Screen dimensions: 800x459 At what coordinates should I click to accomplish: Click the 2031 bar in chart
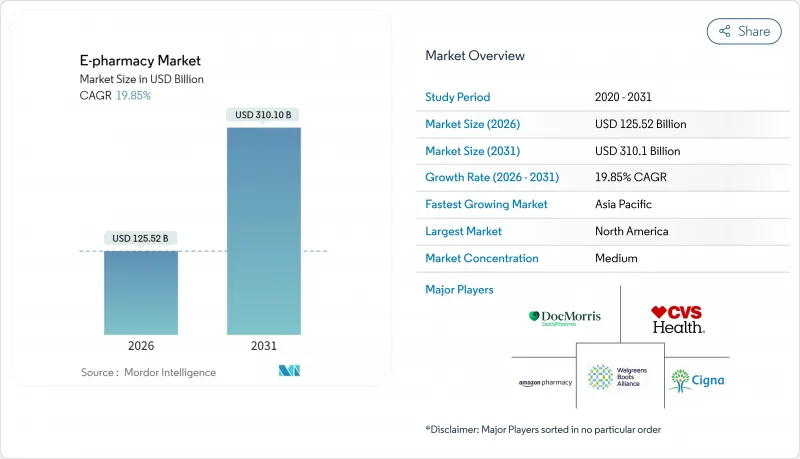click(x=263, y=230)
